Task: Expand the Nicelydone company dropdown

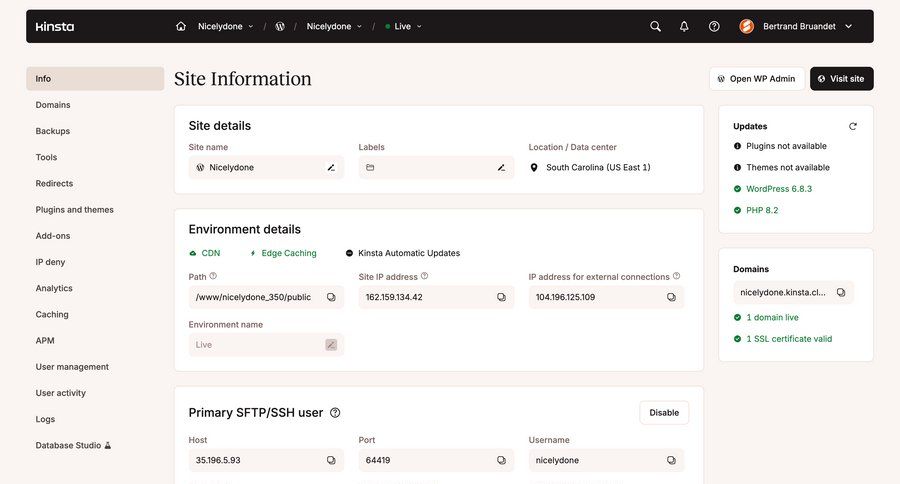Action: 226,26
